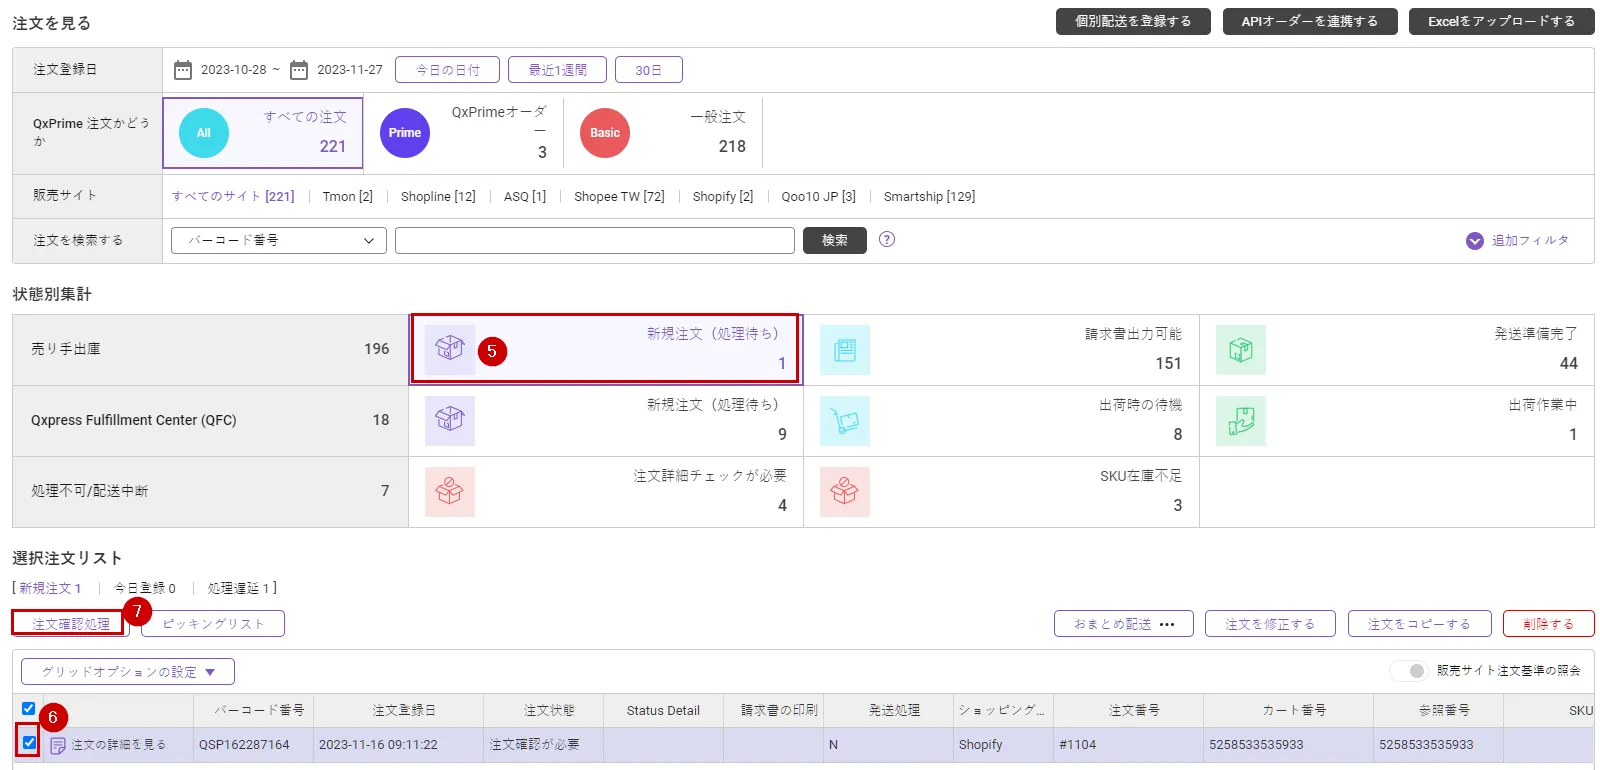Uncheck the QSP162287164 order row checkbox
Image resolution: width=1600 pixels, height=770 pixels.
[29, 743]
